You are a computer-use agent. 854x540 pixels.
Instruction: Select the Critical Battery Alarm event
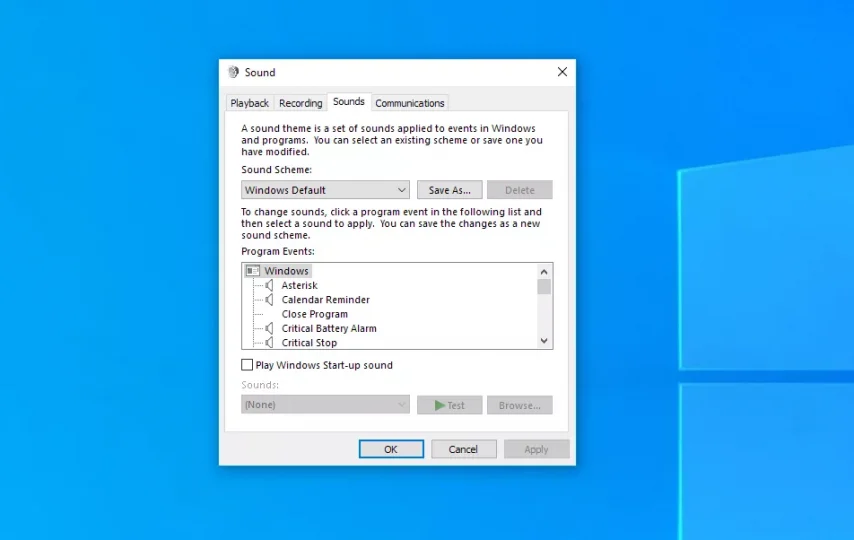click(328, 328)
